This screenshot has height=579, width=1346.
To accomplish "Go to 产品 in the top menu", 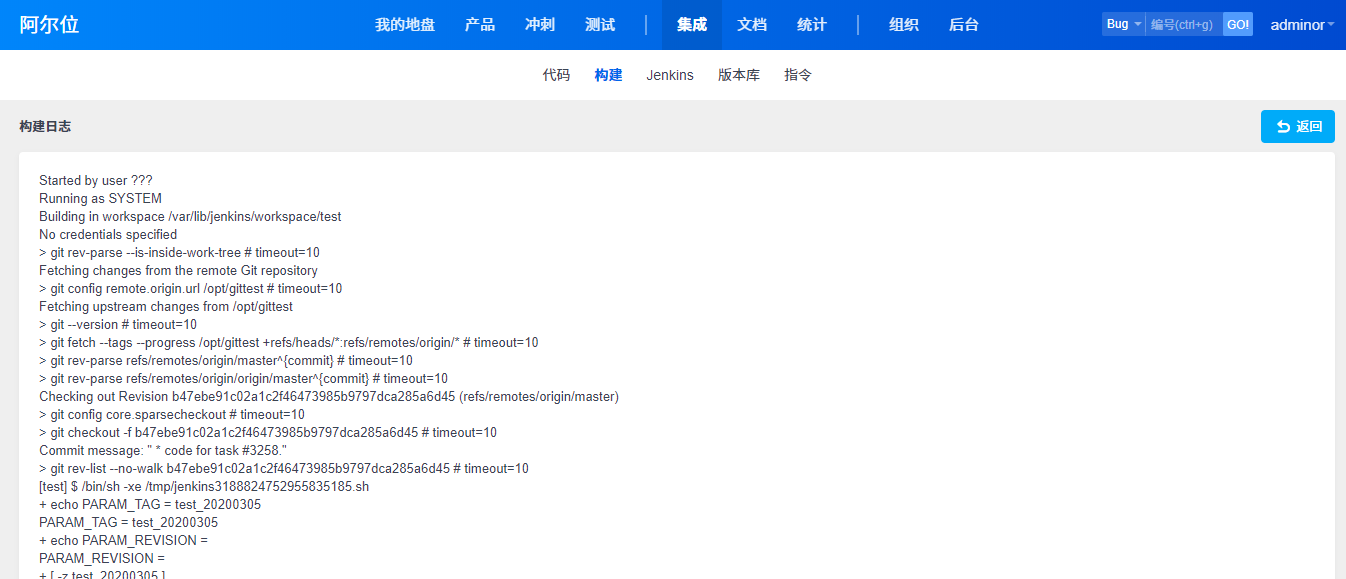I will (x=480, y=25).
